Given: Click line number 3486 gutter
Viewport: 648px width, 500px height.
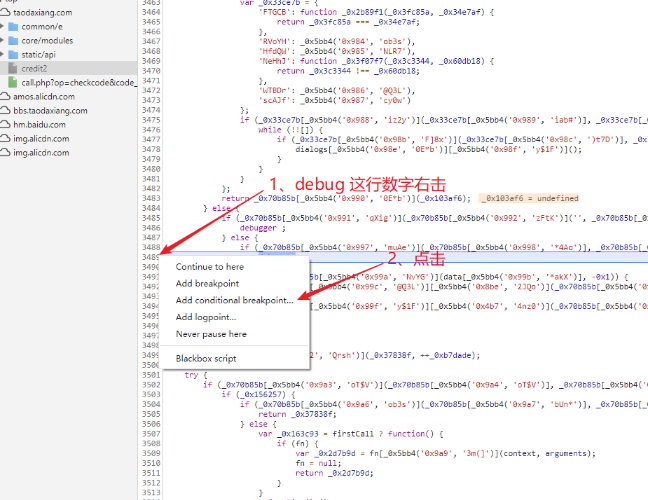Looking at the screenshot, I should (x=151, y=228).
